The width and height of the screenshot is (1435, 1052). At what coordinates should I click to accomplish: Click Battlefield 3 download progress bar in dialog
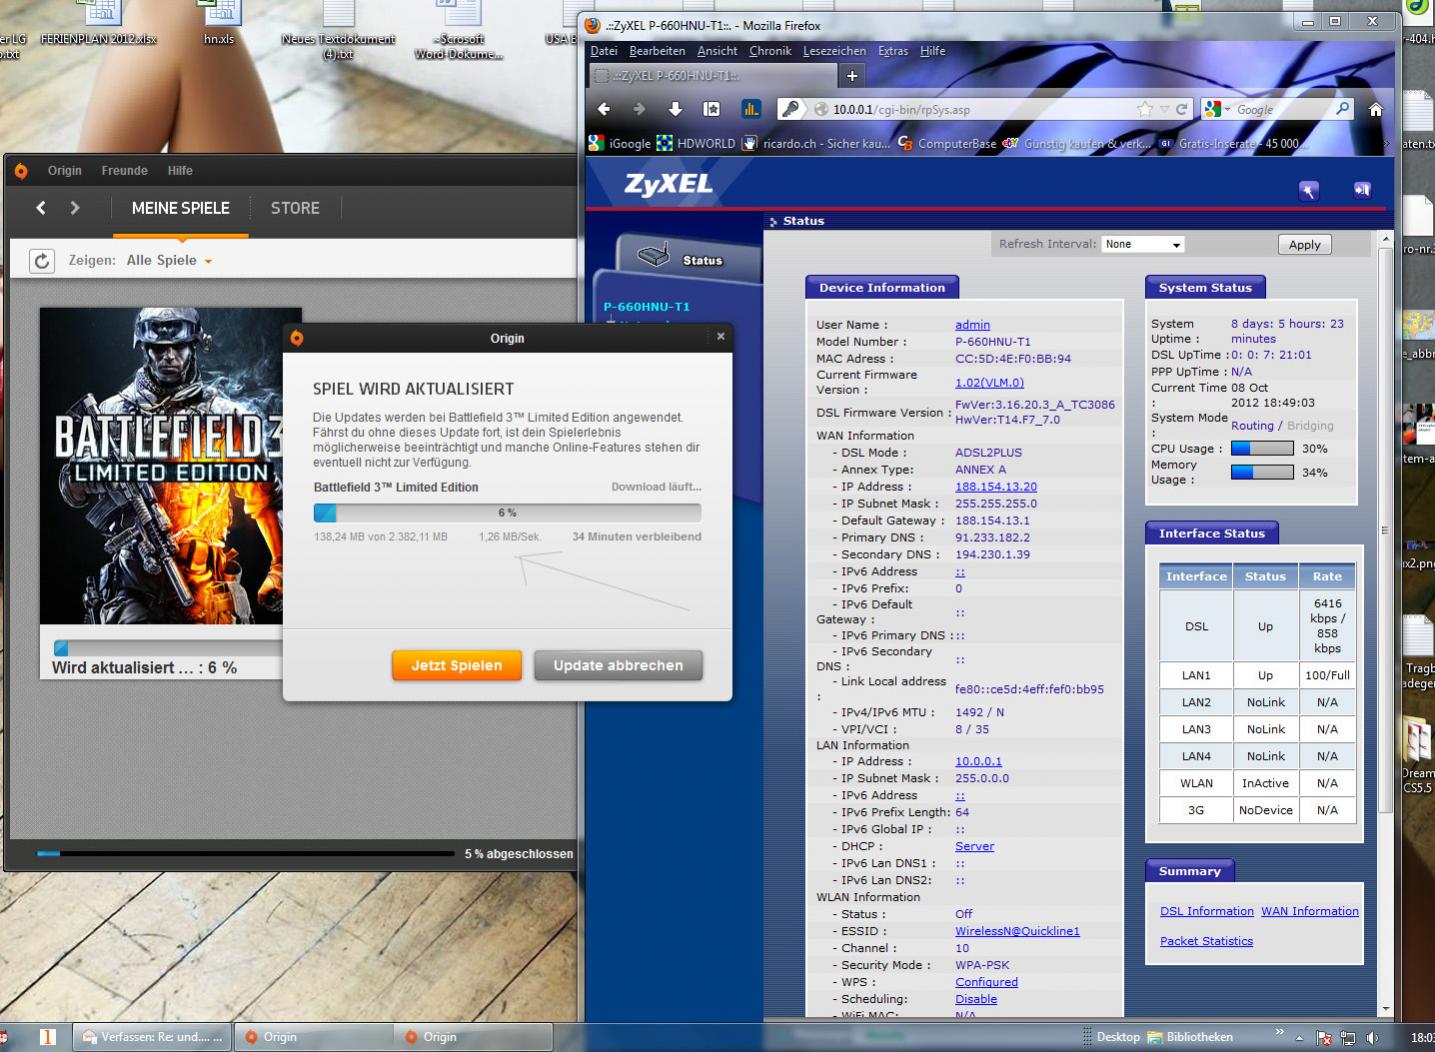(507, 512)
